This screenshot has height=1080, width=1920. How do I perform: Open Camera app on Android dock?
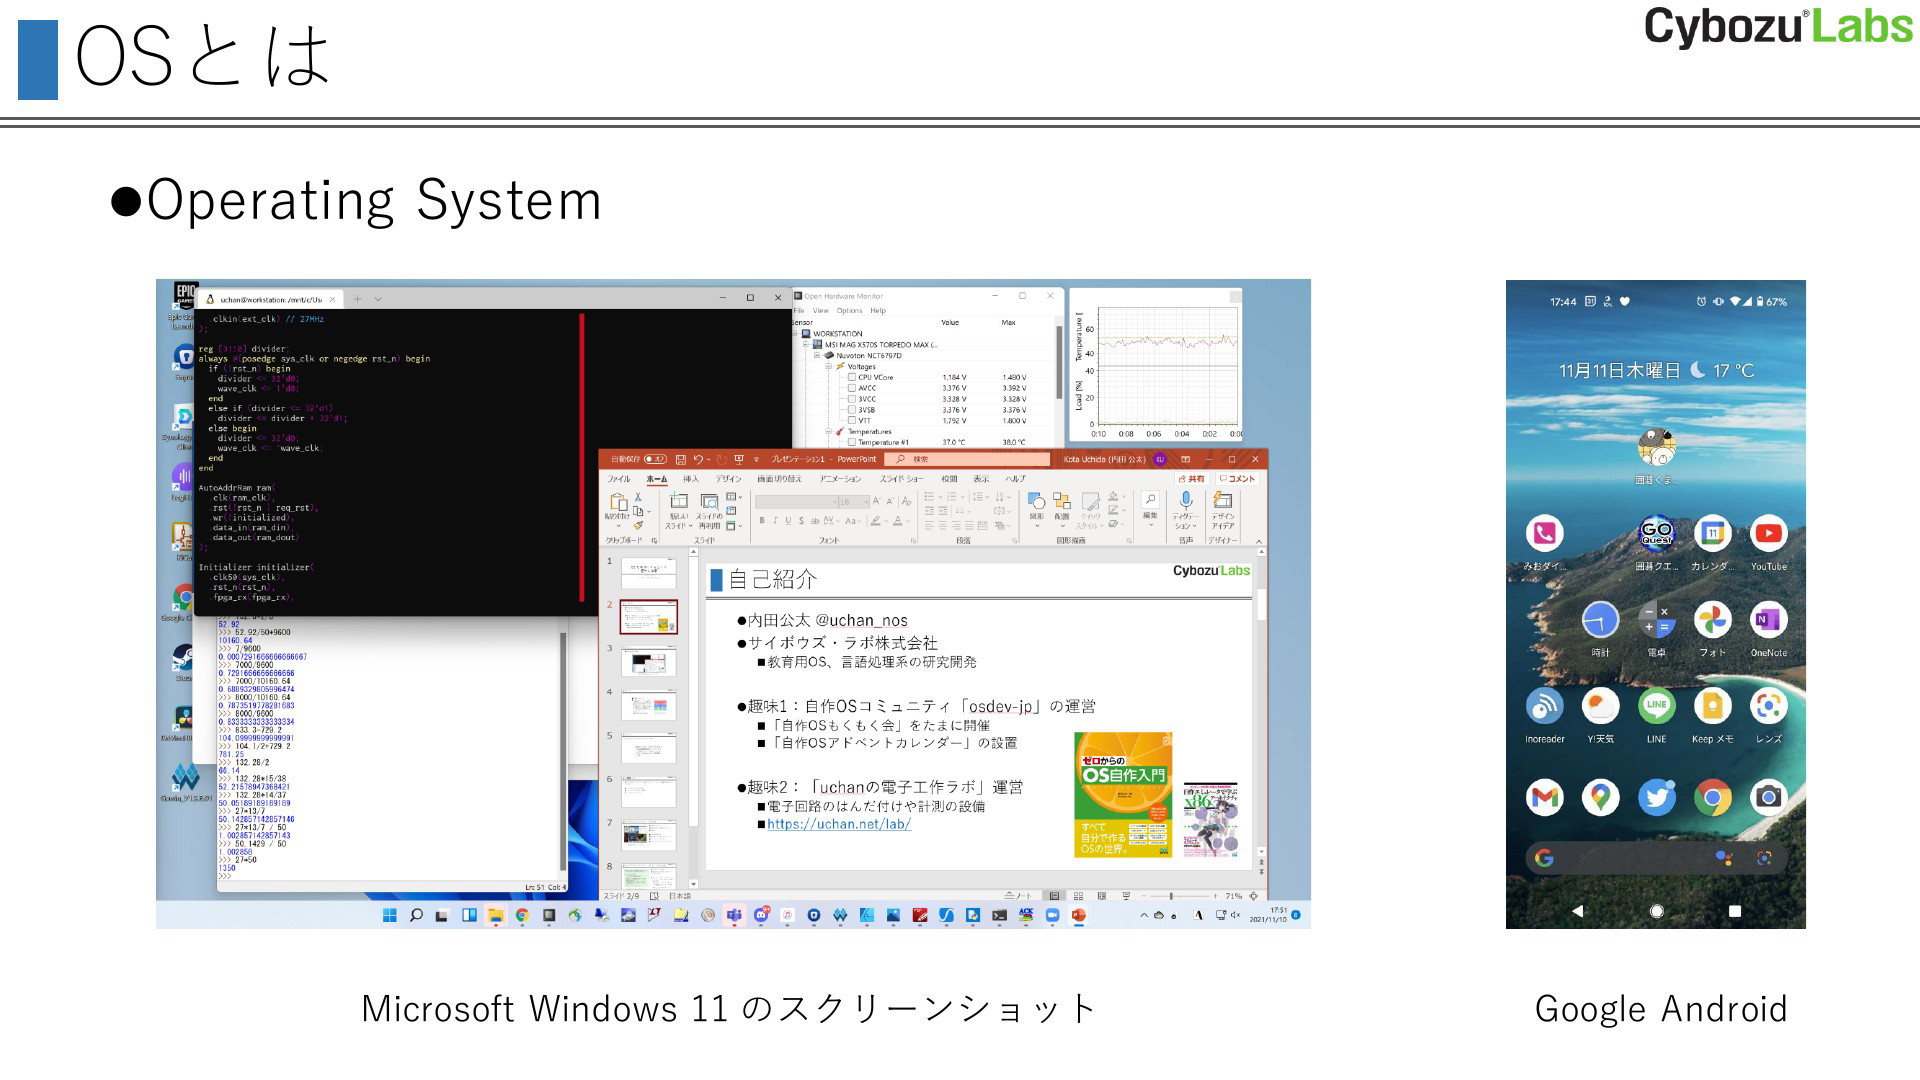click(x=1768, y=797)
